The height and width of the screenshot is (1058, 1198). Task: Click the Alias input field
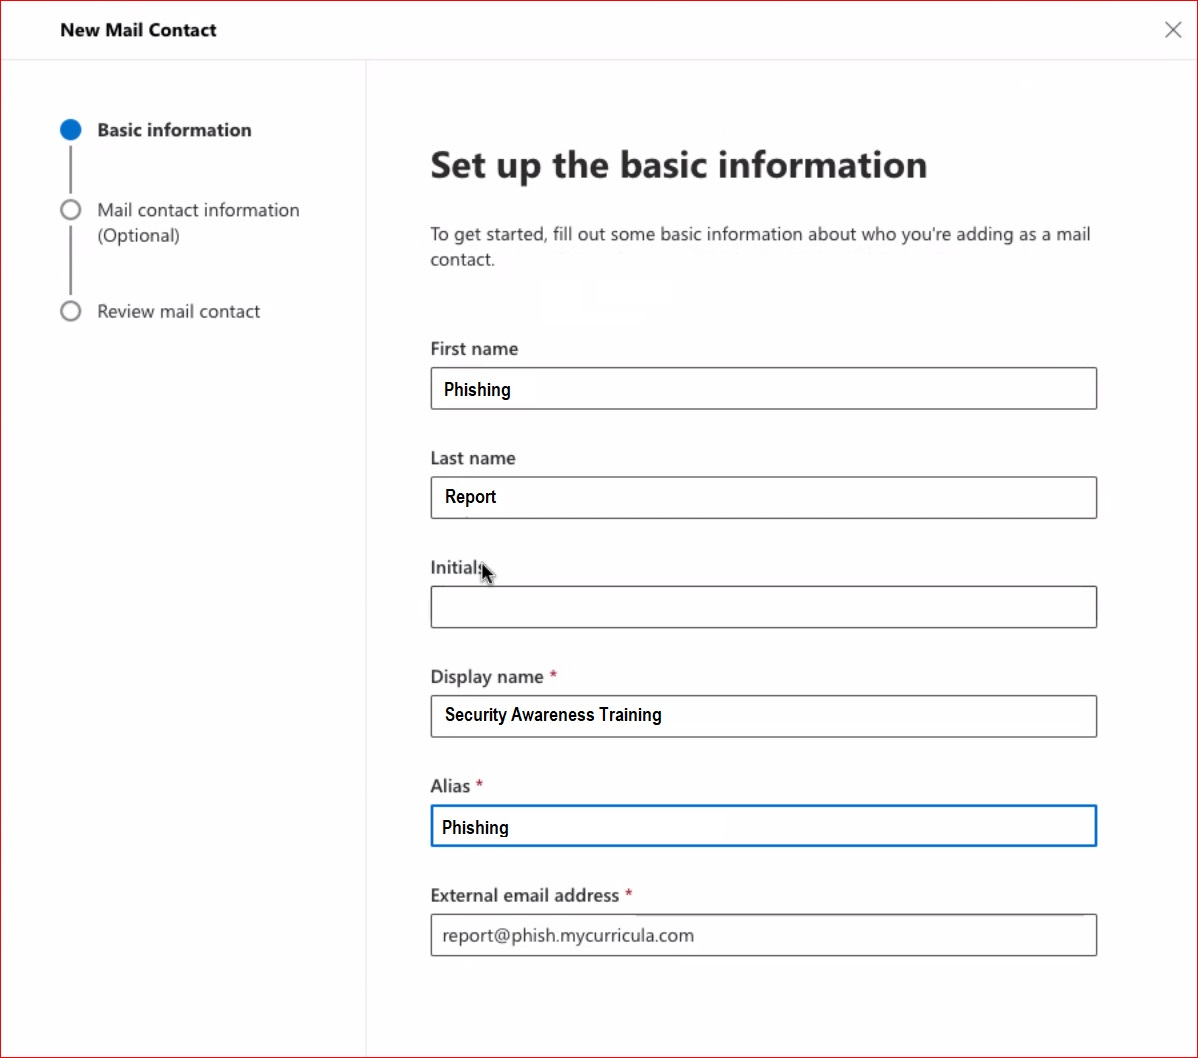click(x=763, y=826)
